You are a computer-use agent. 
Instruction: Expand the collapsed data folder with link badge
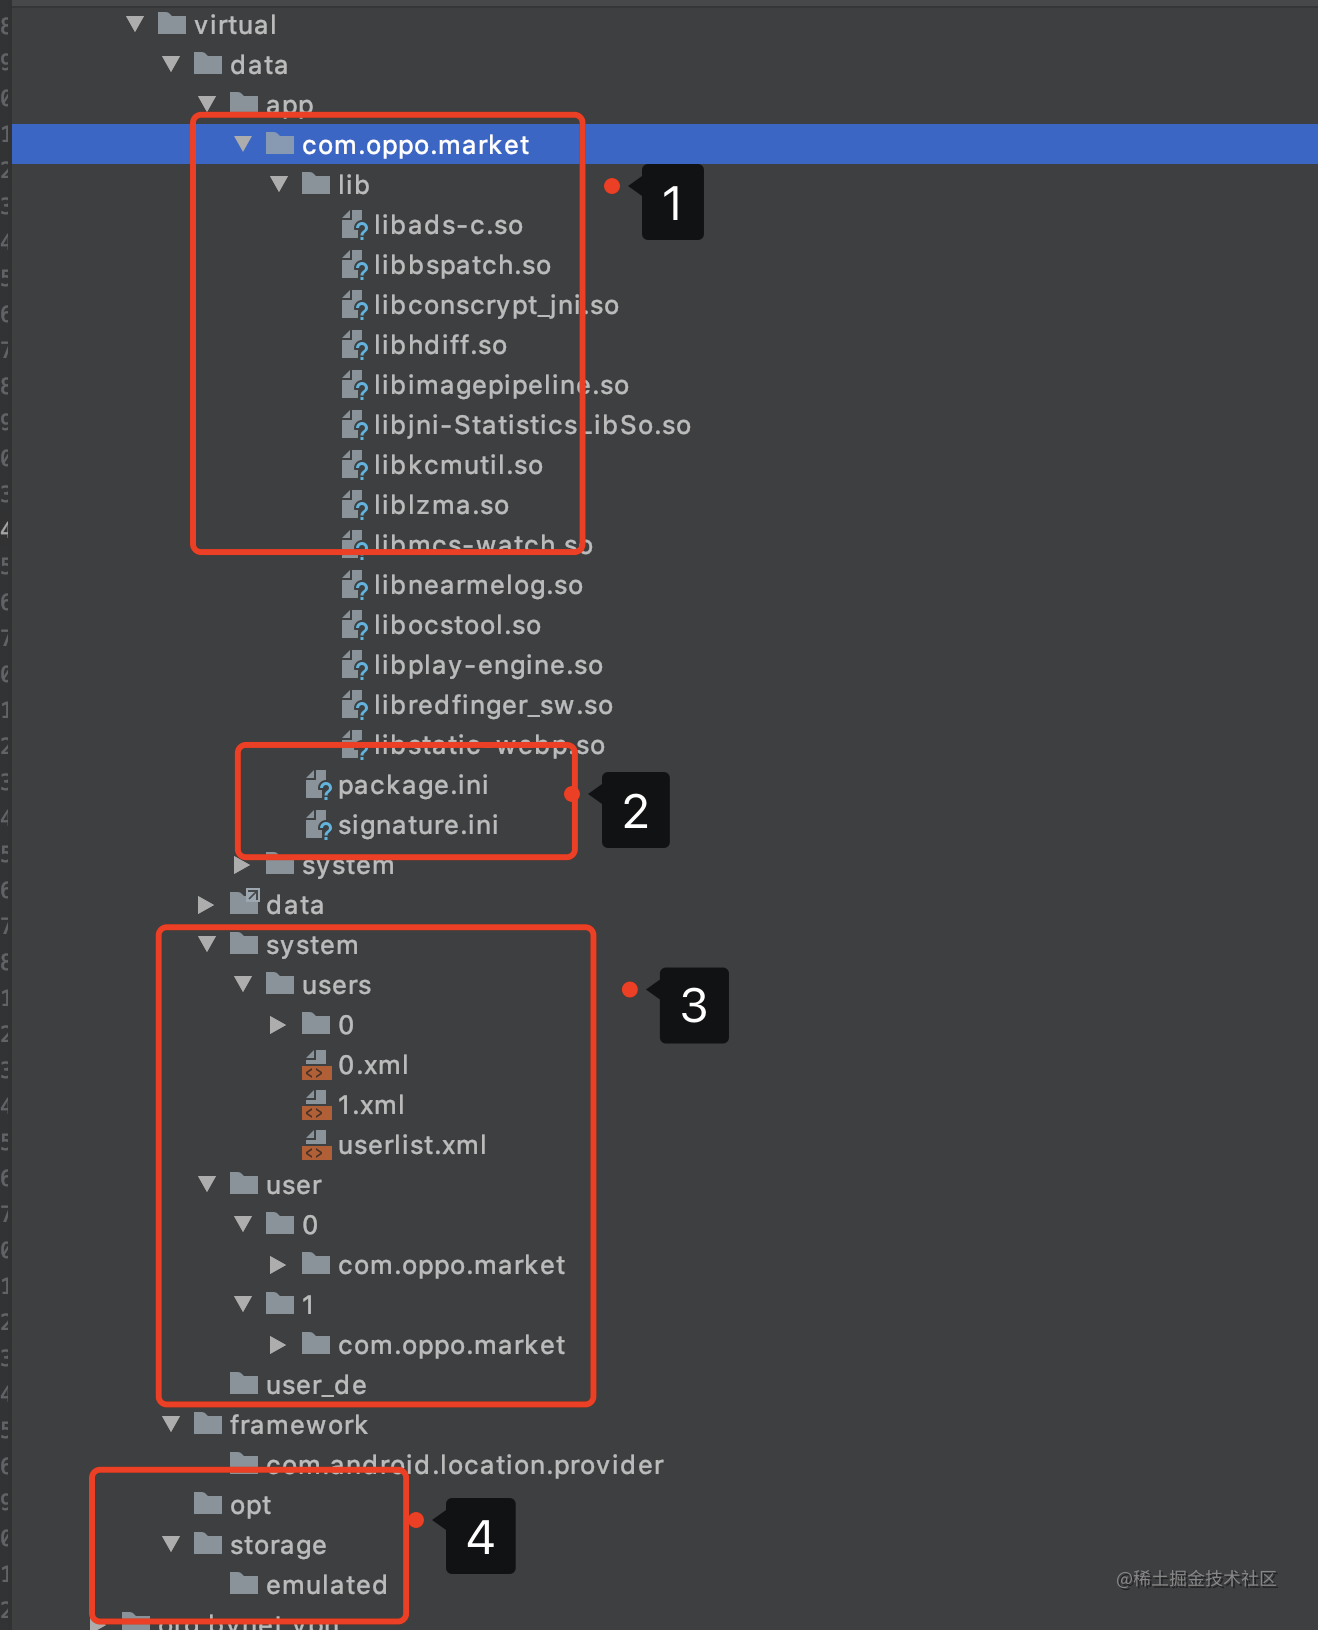click(207, 905)
